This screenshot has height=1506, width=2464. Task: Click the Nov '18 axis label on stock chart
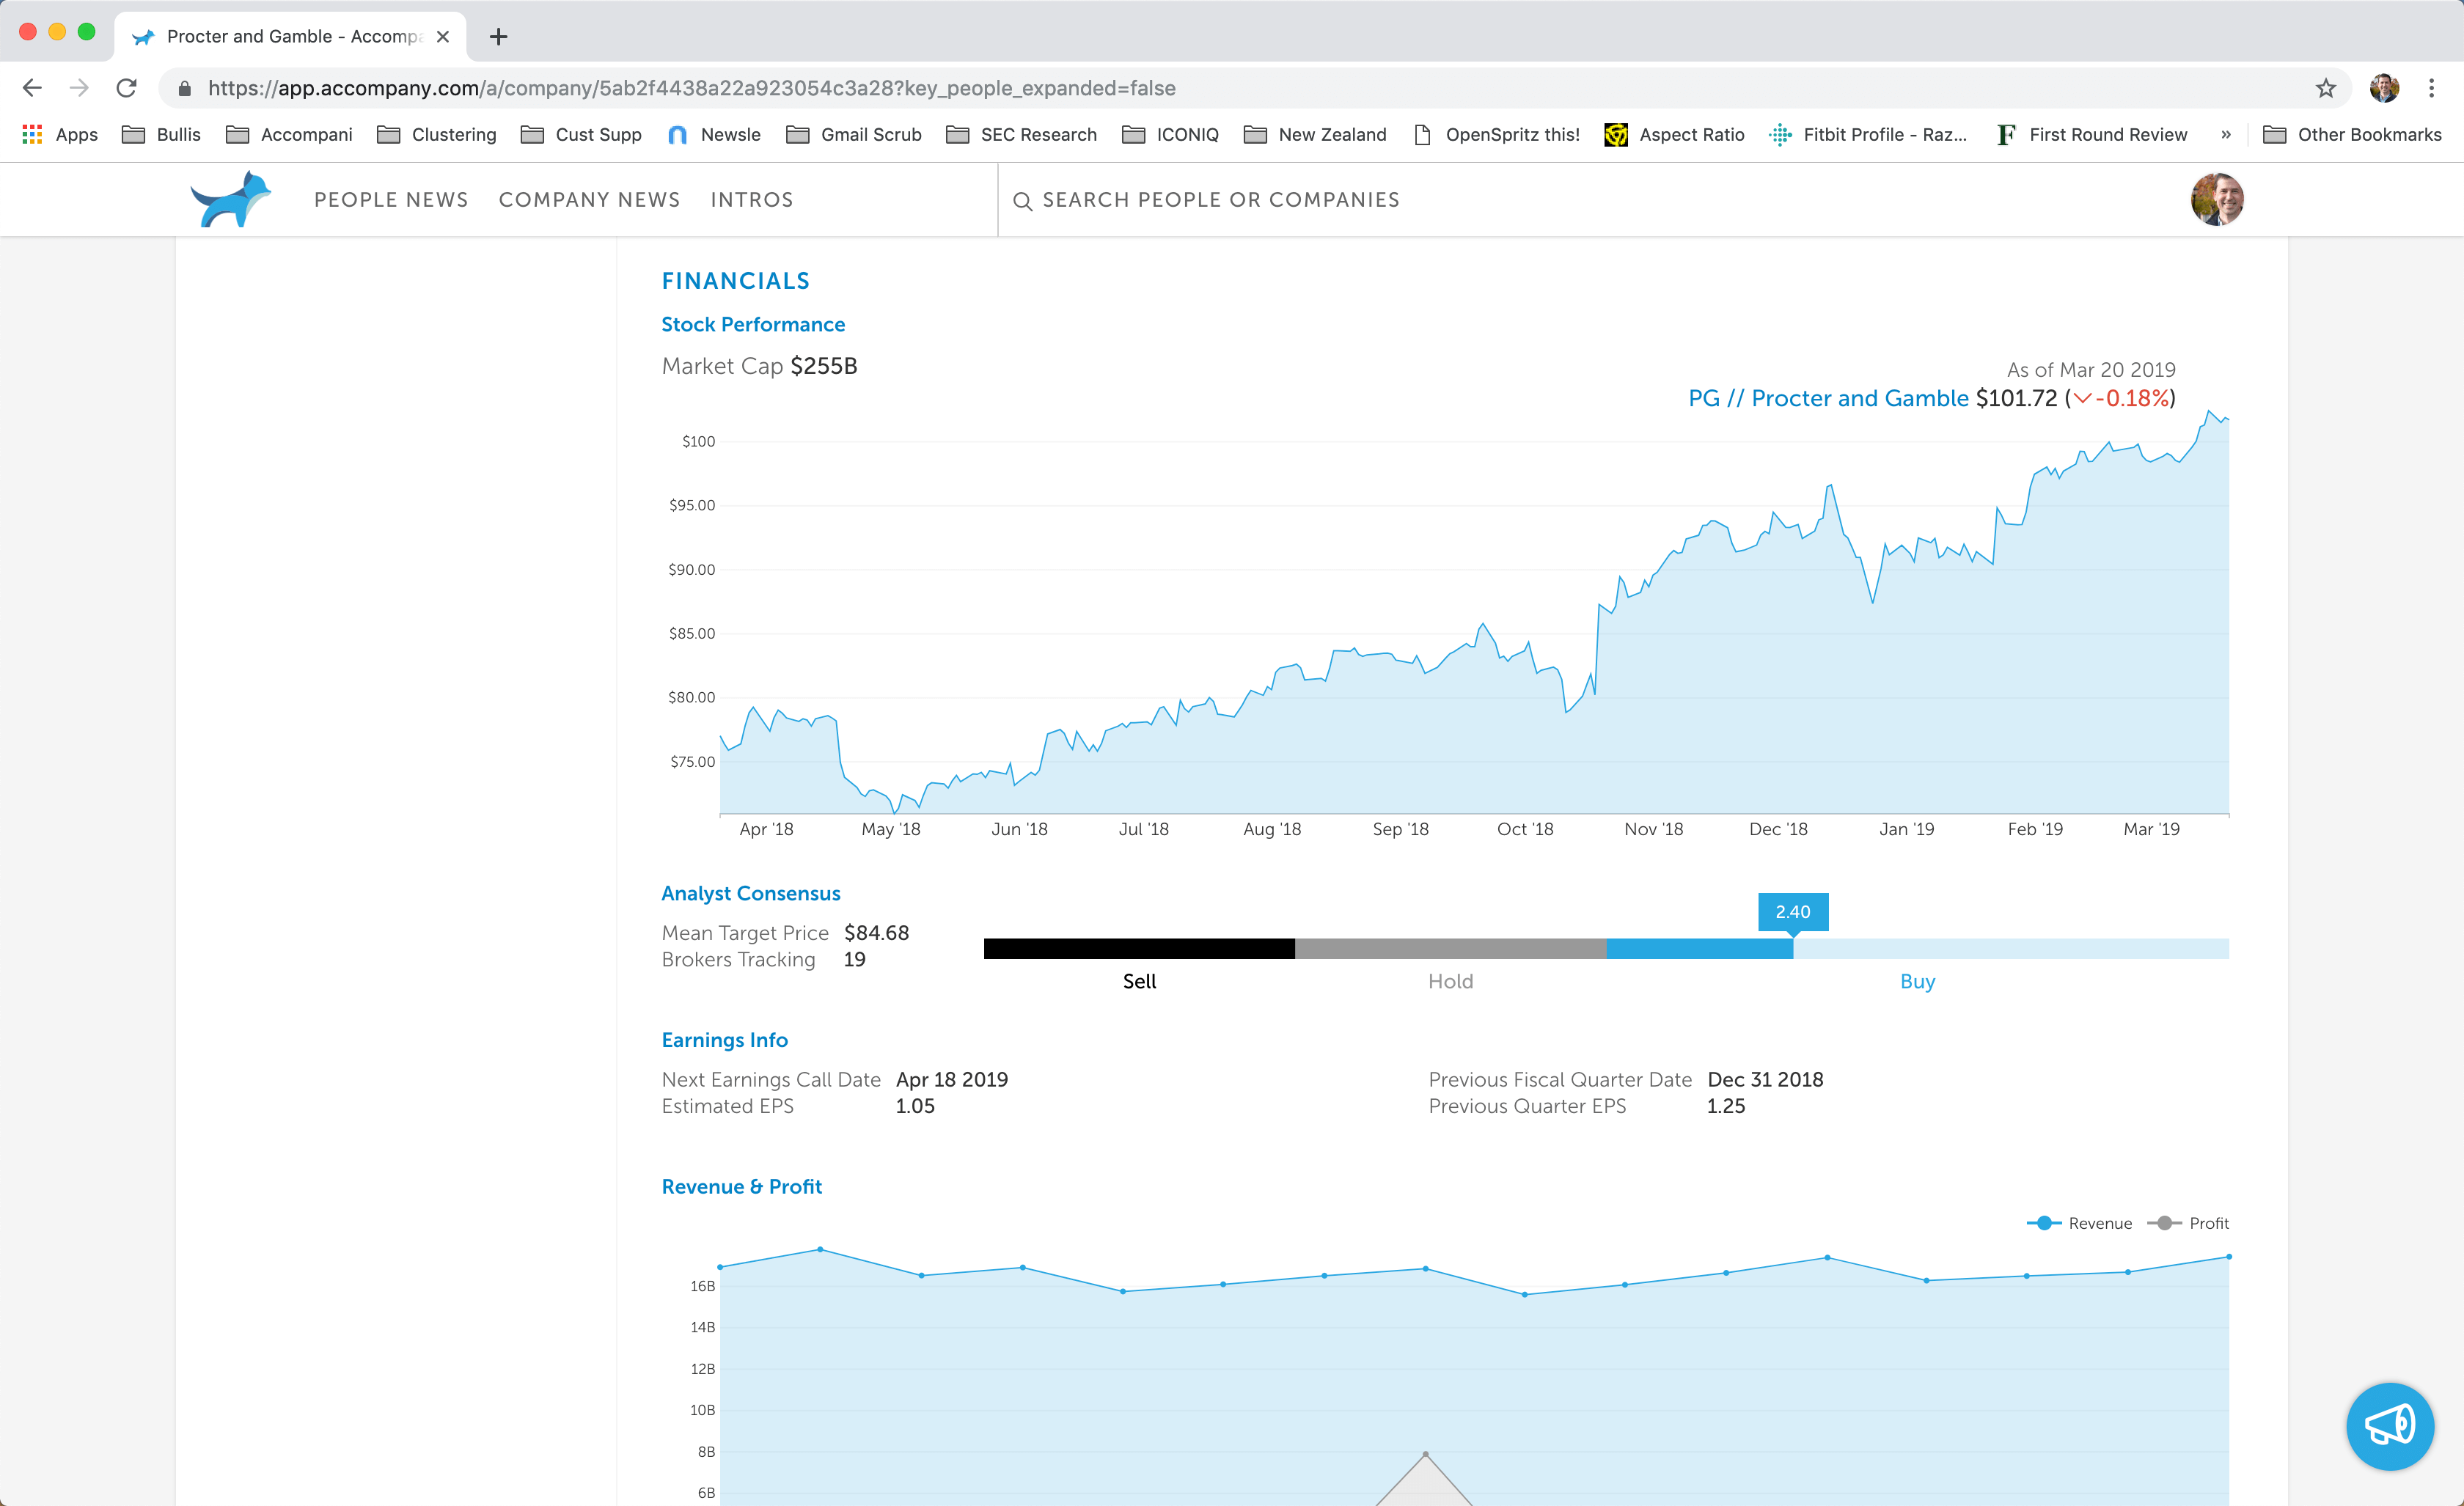coord(1653,829)
